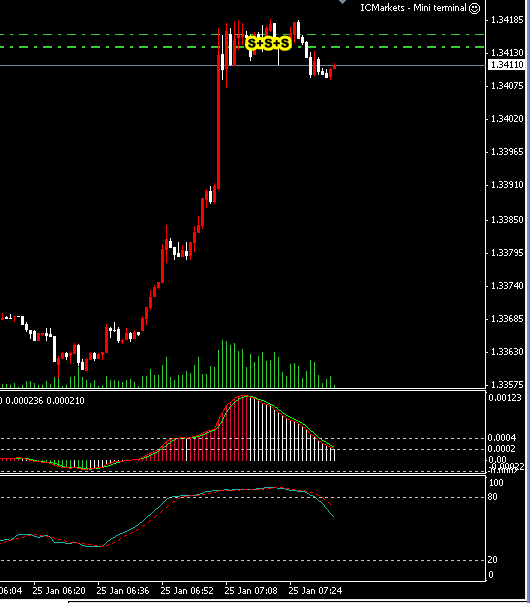The width and height of the screenshot is (530, 603).
Task: Select the yellow S+S+S trade marker
Action: point(268,43)
